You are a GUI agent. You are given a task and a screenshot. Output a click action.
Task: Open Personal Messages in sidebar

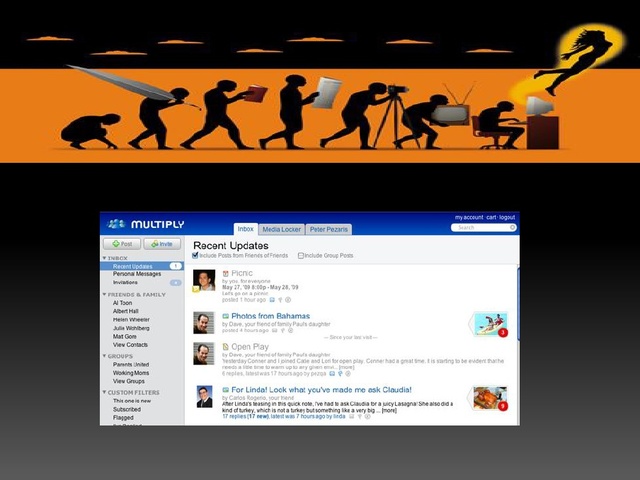[137, 274]
